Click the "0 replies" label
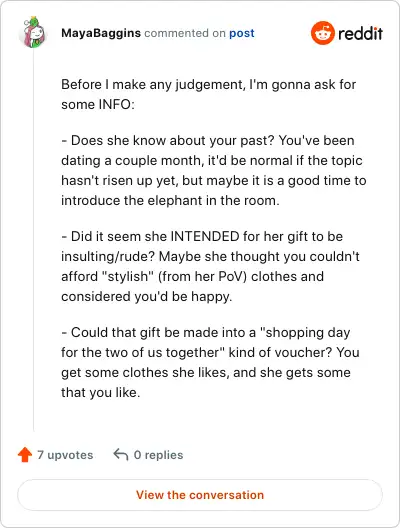The image size is (400, 528). tap(159, 455)
